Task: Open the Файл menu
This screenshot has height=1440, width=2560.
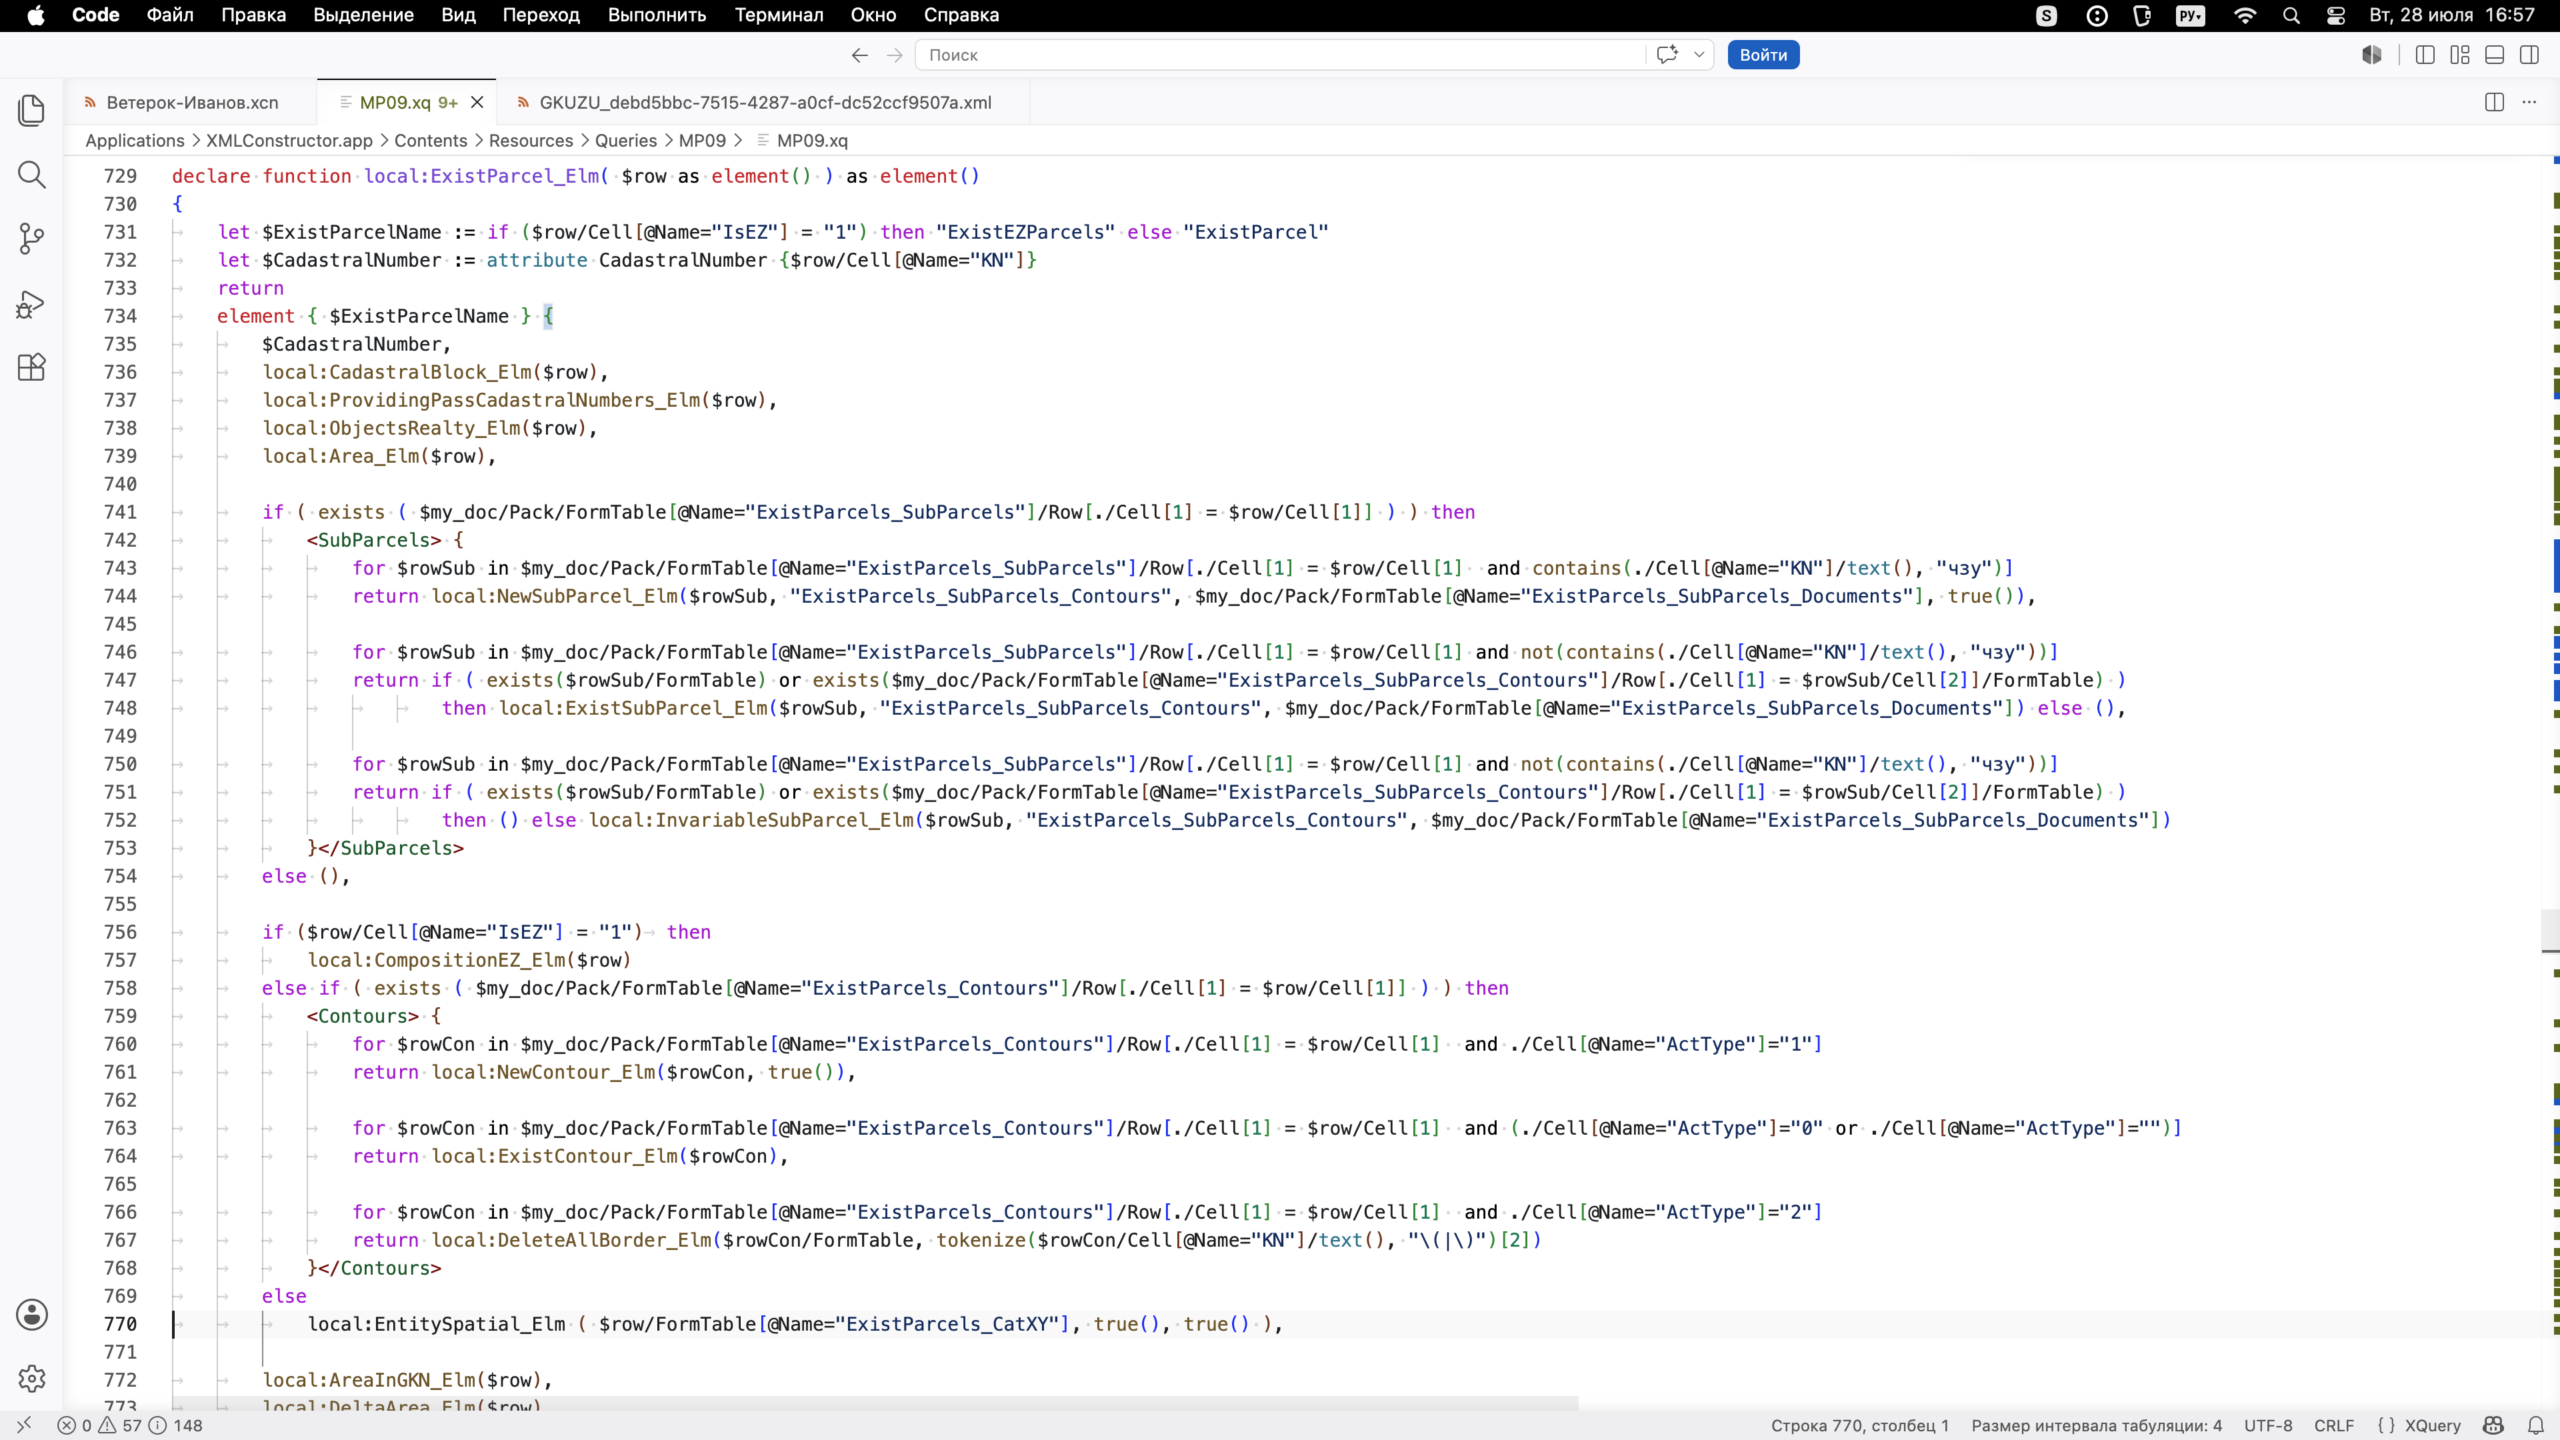Action: coord(170,15)
